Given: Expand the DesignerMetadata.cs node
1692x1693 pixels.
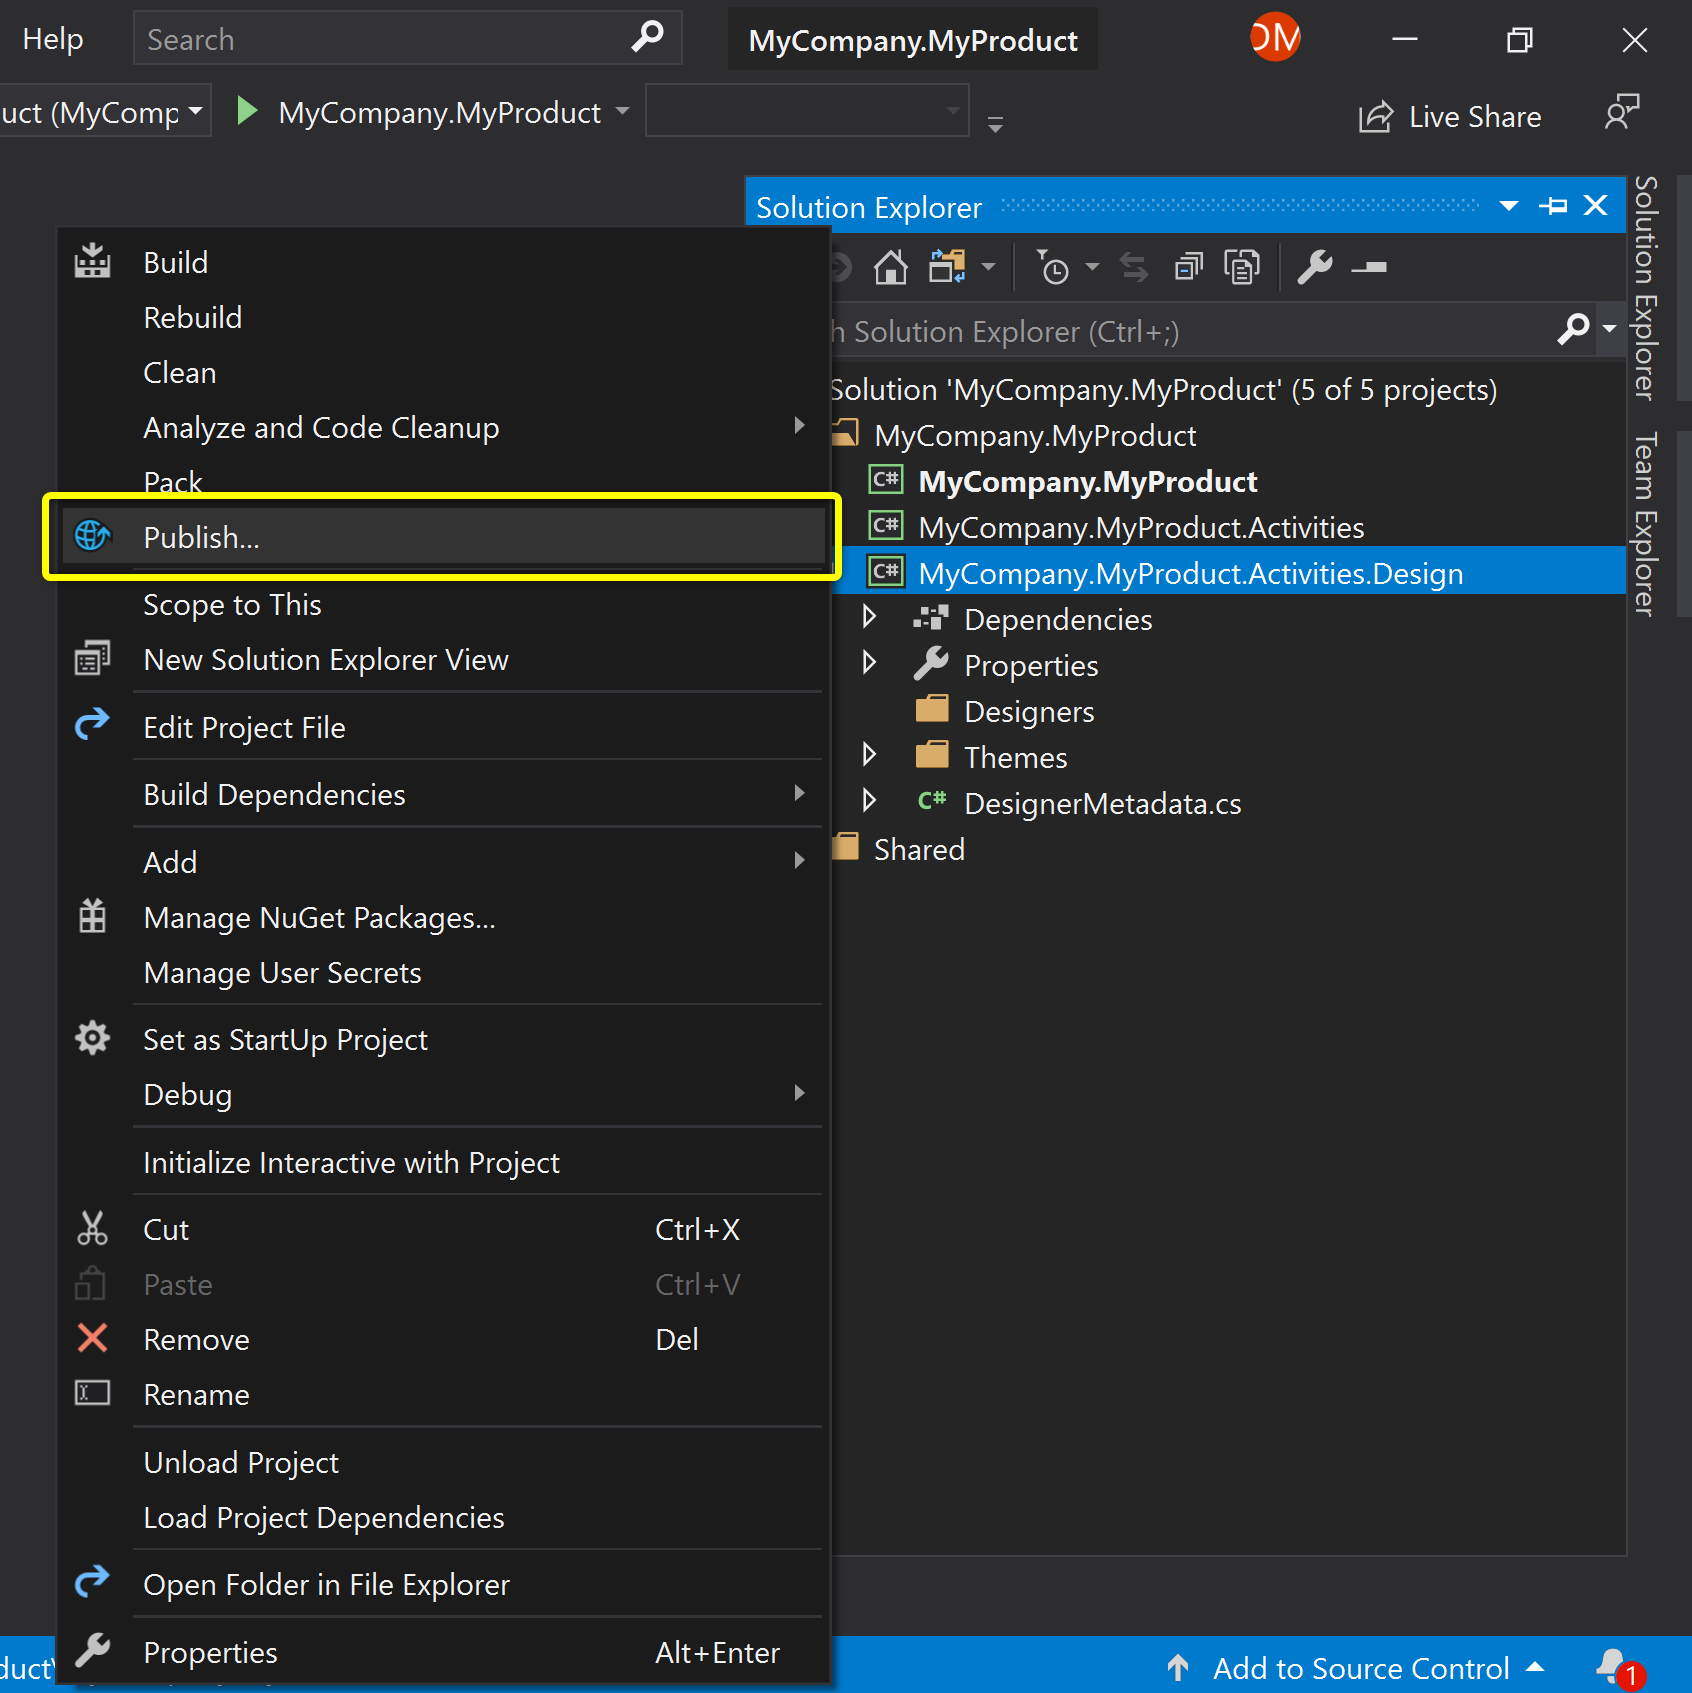Looking at the screenshot, I should pos(869,801).
